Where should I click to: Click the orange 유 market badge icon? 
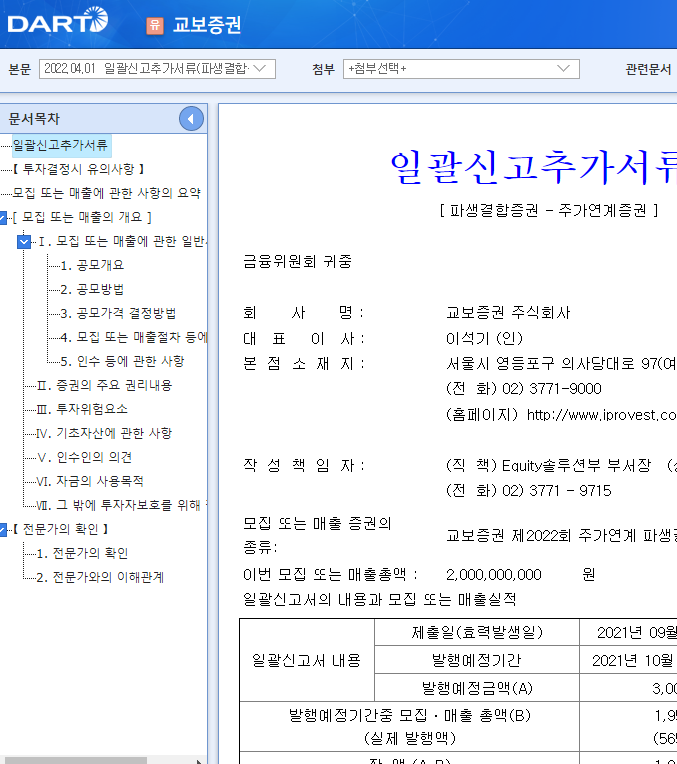(155, 25)
